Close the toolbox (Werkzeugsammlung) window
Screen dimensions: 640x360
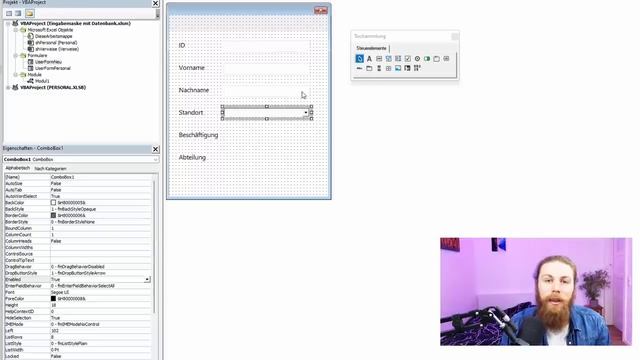[455, 36]
